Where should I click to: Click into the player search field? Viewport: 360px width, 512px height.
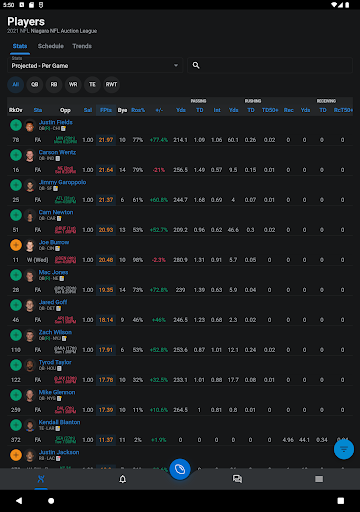point(270,65)
